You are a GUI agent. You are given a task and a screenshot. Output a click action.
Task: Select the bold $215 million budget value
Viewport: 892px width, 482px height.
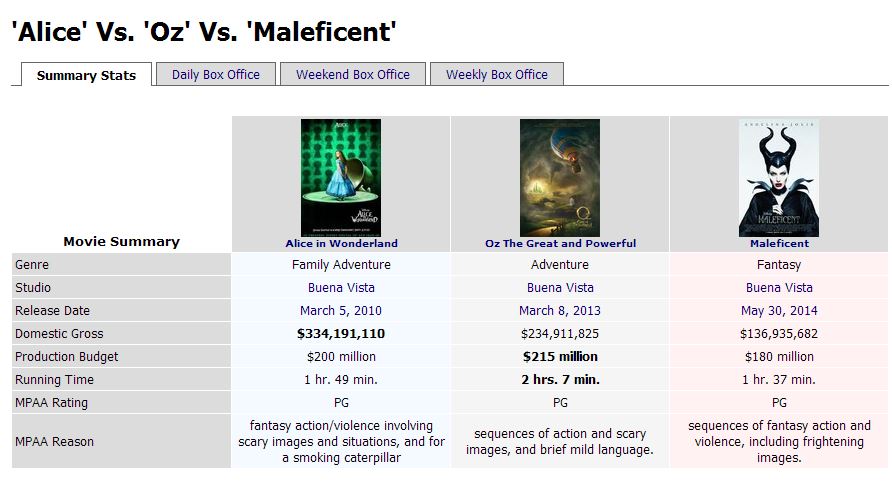pyautogui.click(x=560, y=357)
